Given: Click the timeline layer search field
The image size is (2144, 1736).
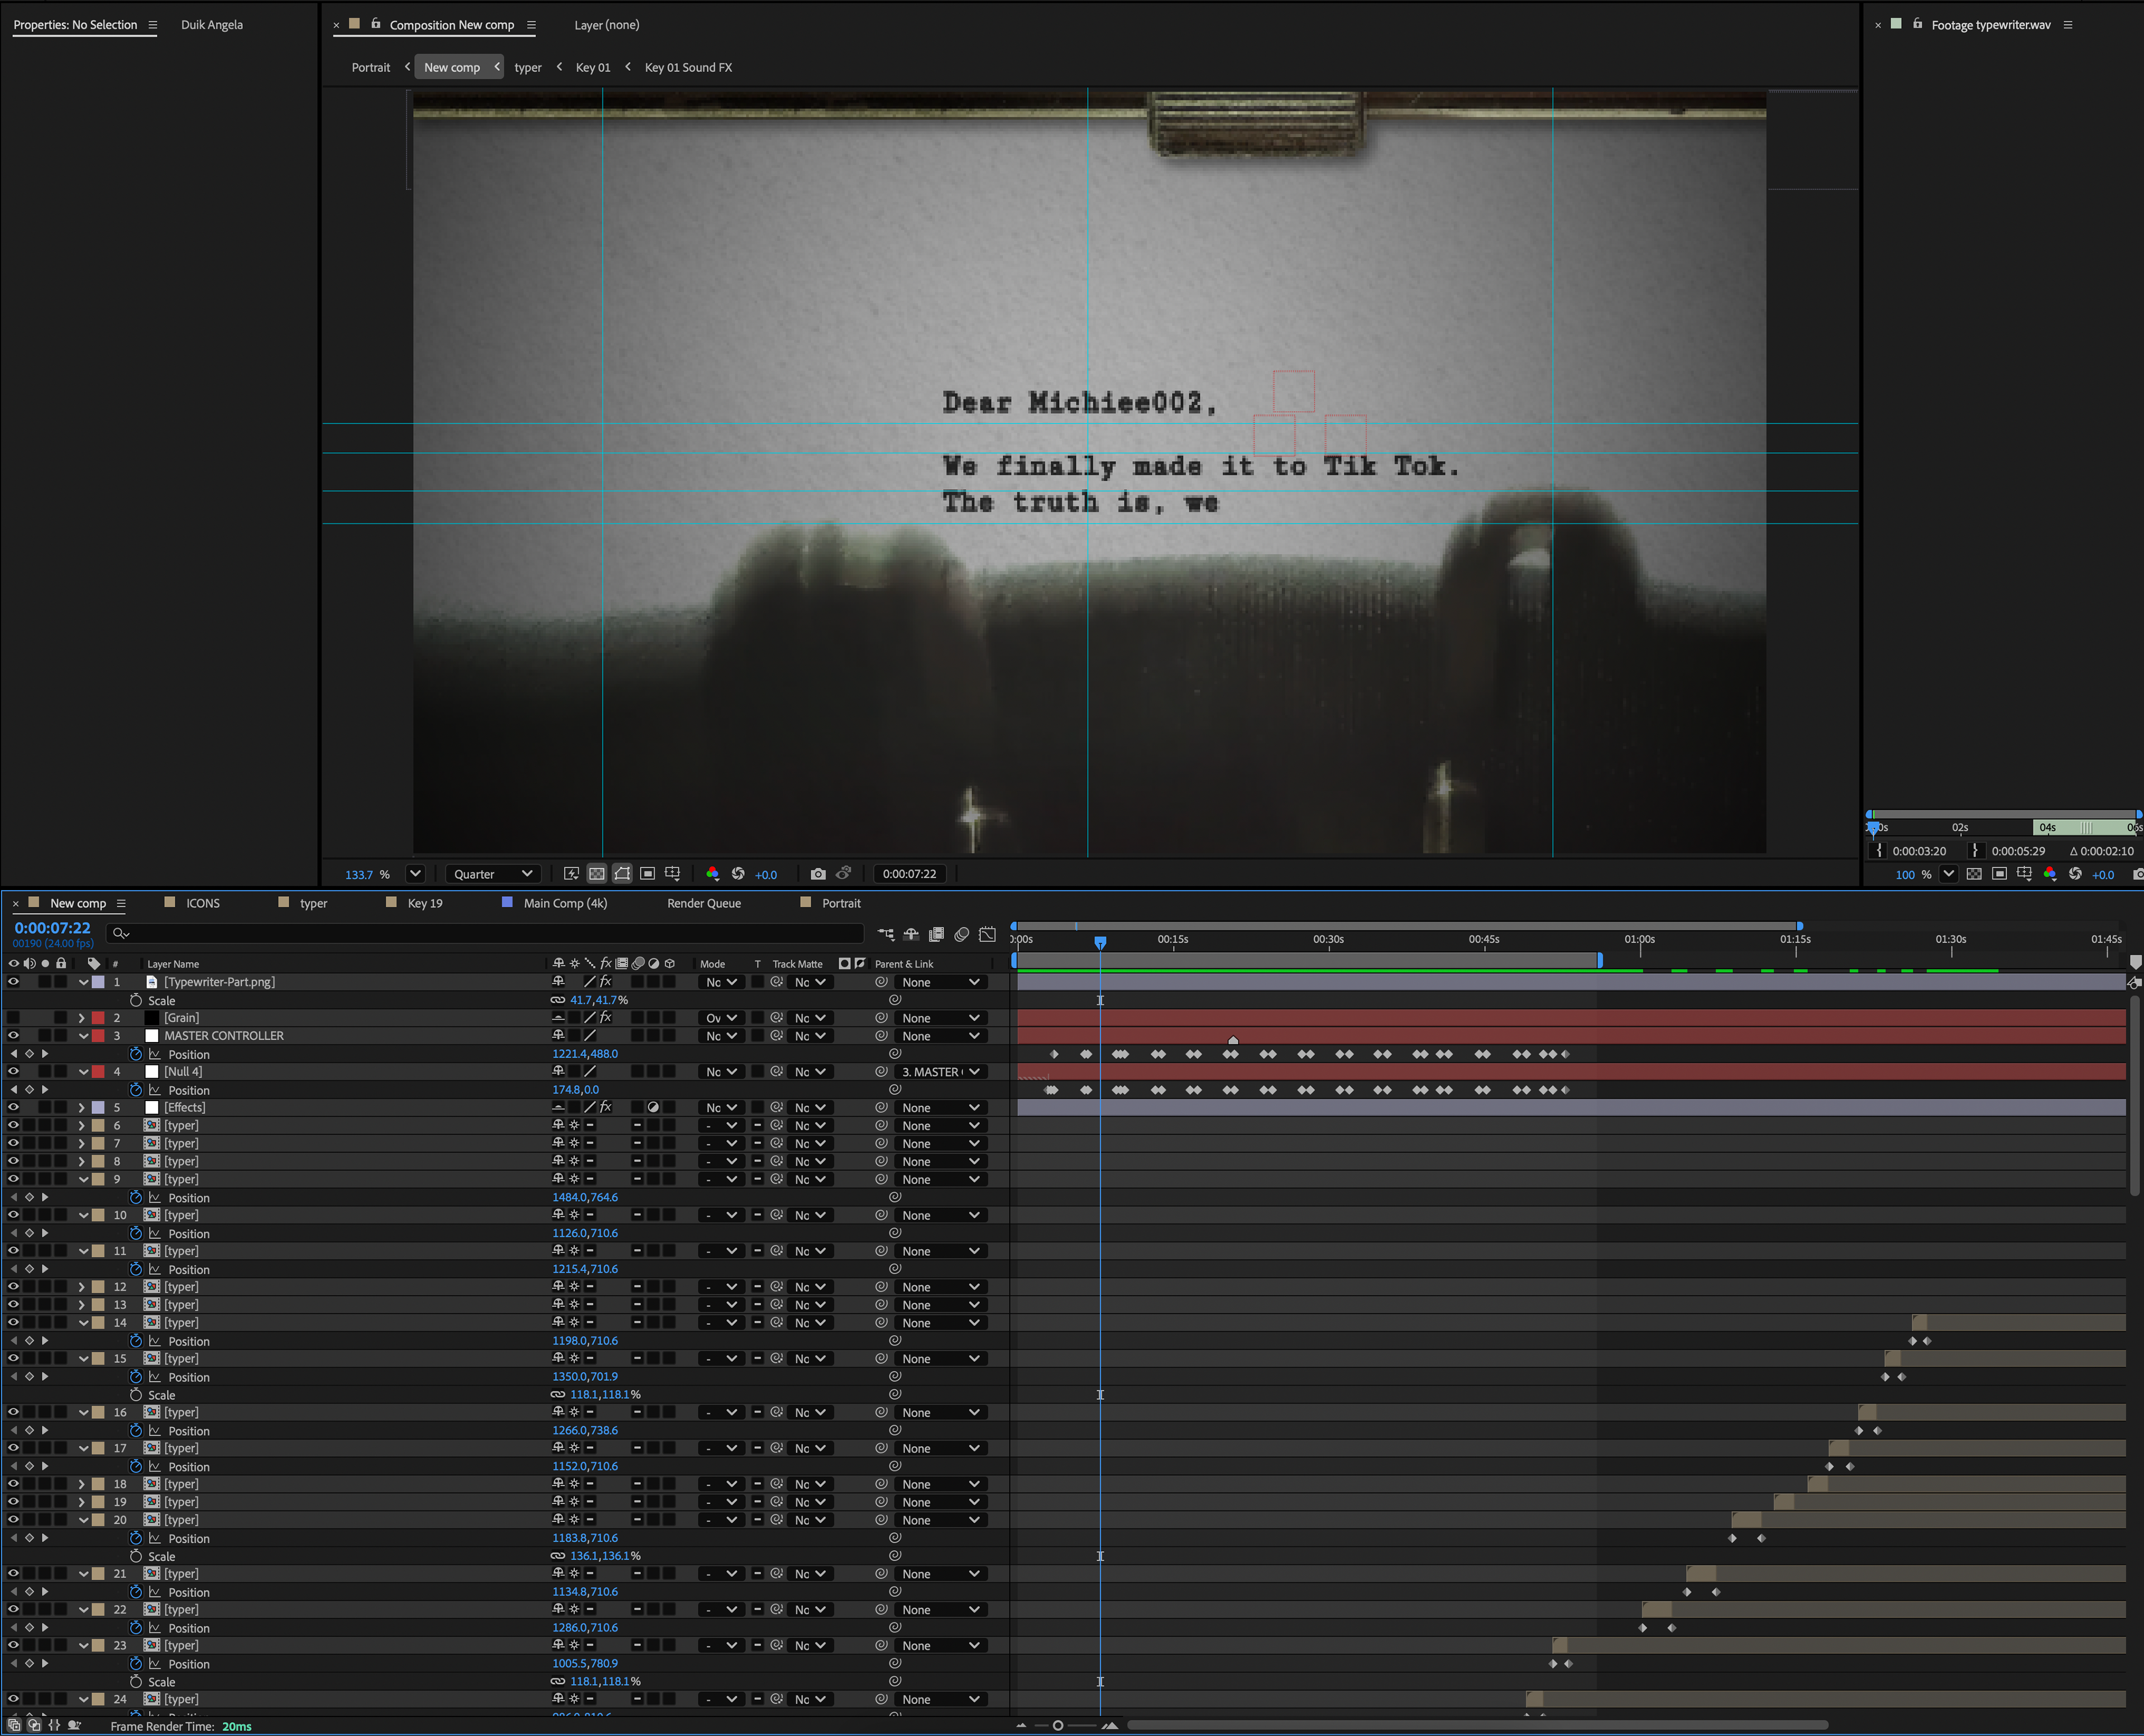Looking at the screenshot, I should [x=490, y=933].
